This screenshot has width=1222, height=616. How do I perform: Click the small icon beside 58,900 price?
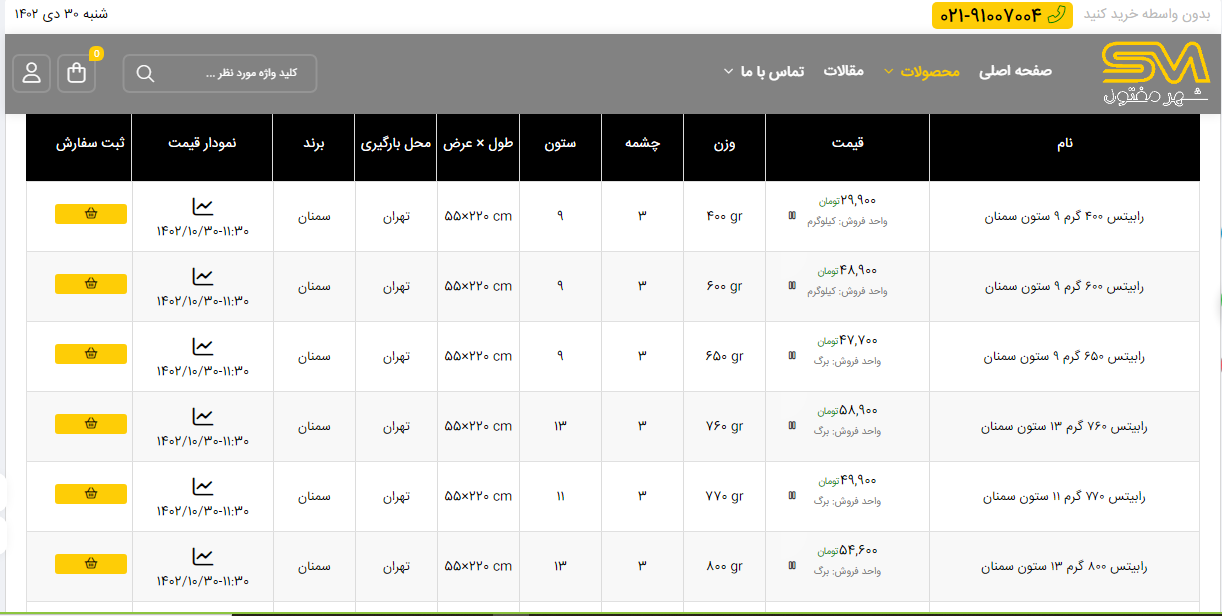pos(792,425)
